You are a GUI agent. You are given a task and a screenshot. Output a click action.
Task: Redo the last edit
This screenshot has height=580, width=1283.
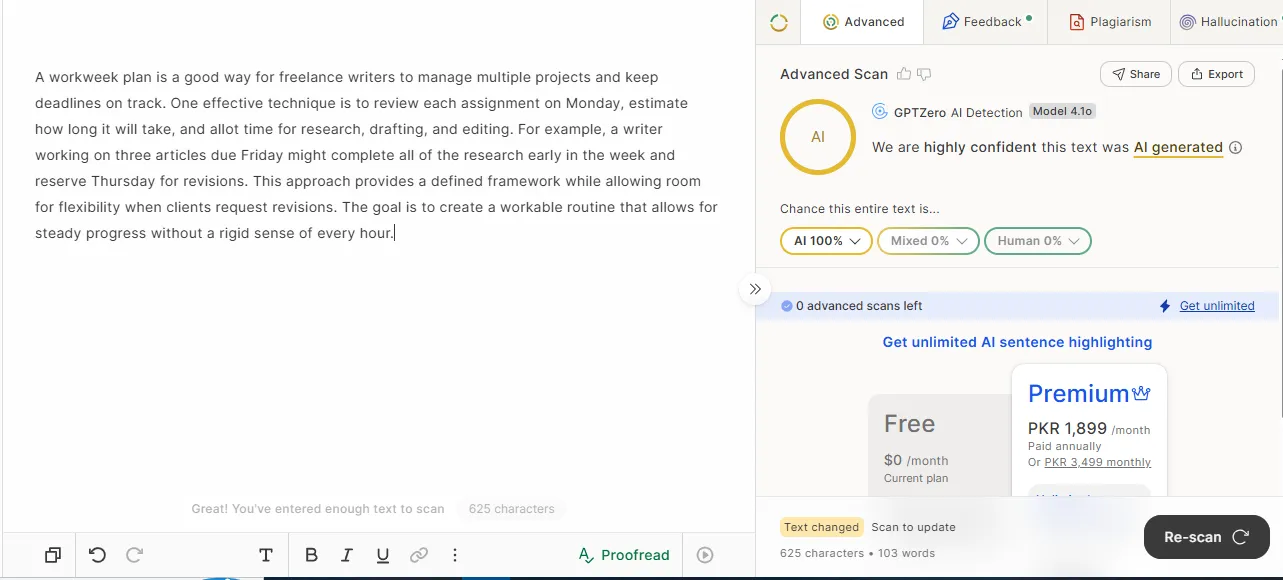[x=135, y=555]
